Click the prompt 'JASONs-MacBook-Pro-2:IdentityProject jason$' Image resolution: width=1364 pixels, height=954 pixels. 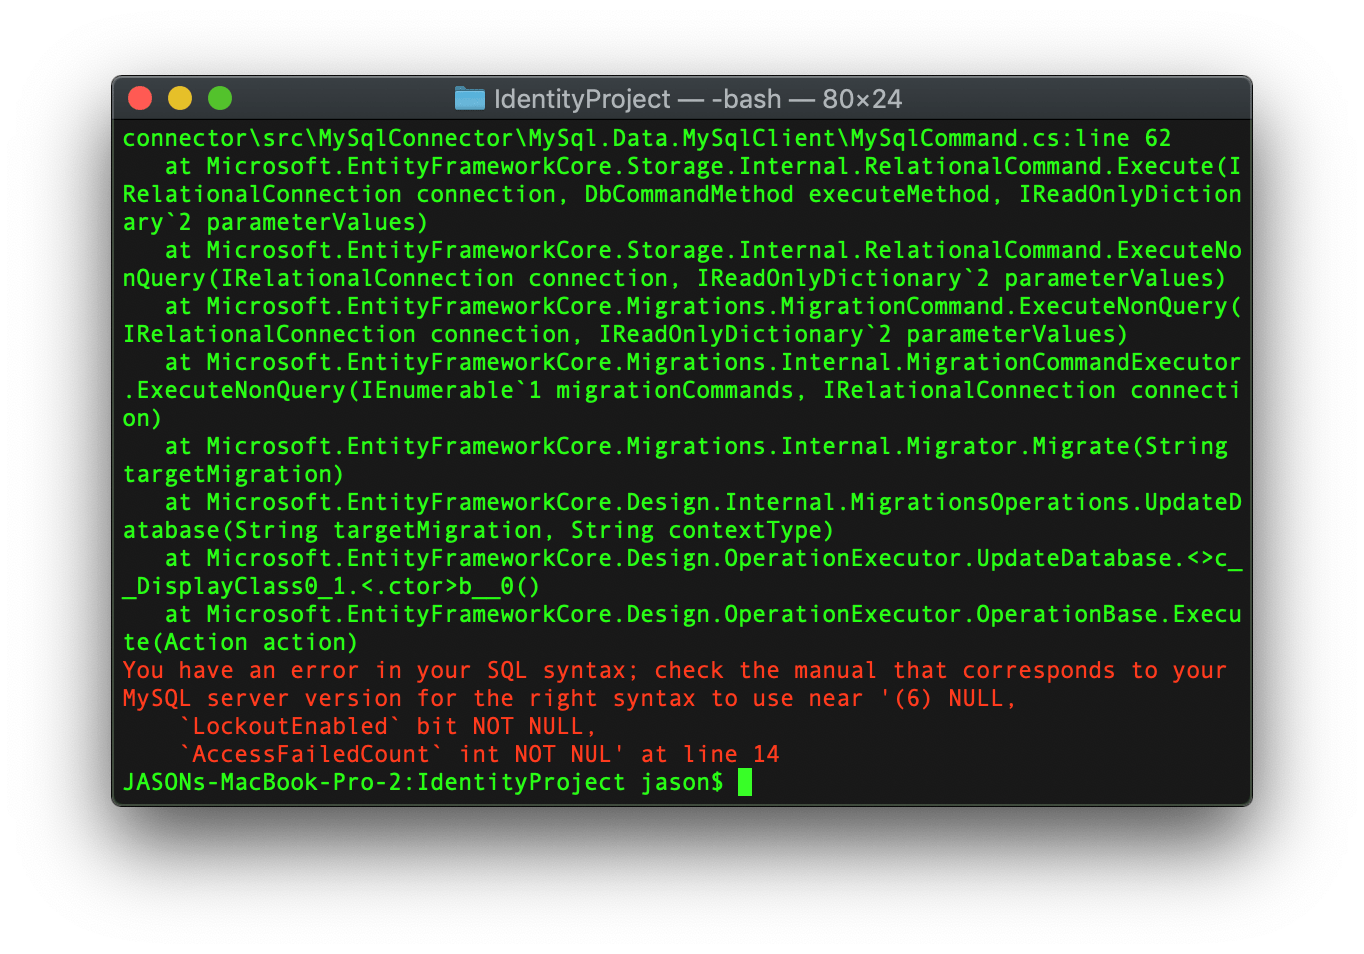(423, 782)
